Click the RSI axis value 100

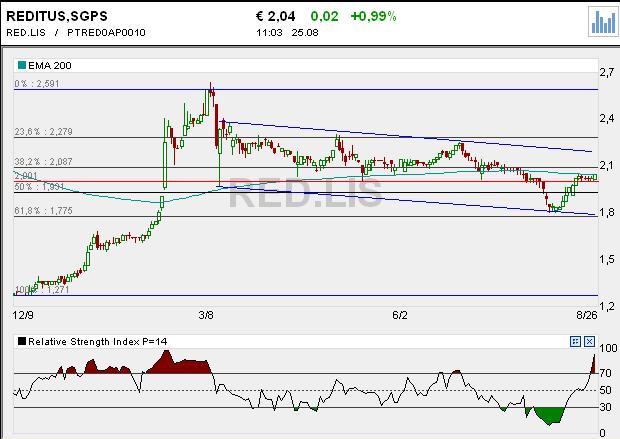point(608,348)
